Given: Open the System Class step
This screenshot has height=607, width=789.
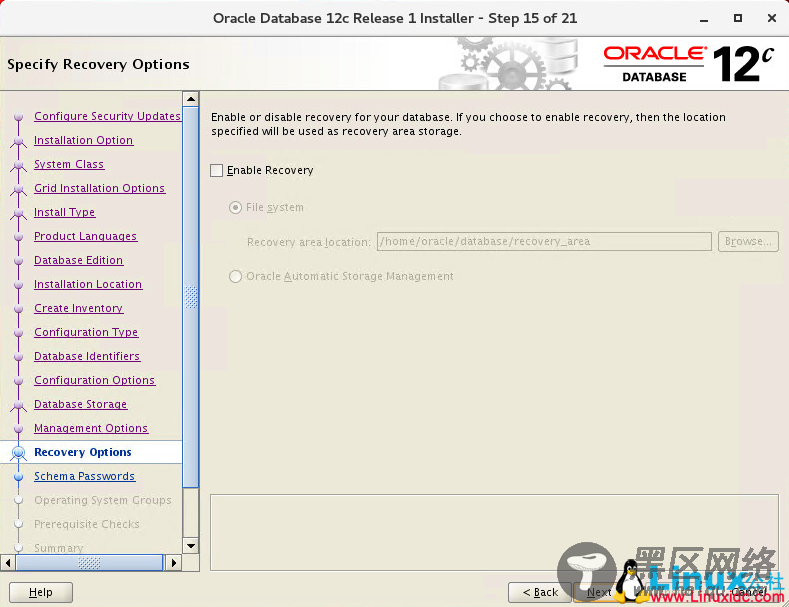Looking at the screenshot, I should pyautogui.click(x=69, y=164).
